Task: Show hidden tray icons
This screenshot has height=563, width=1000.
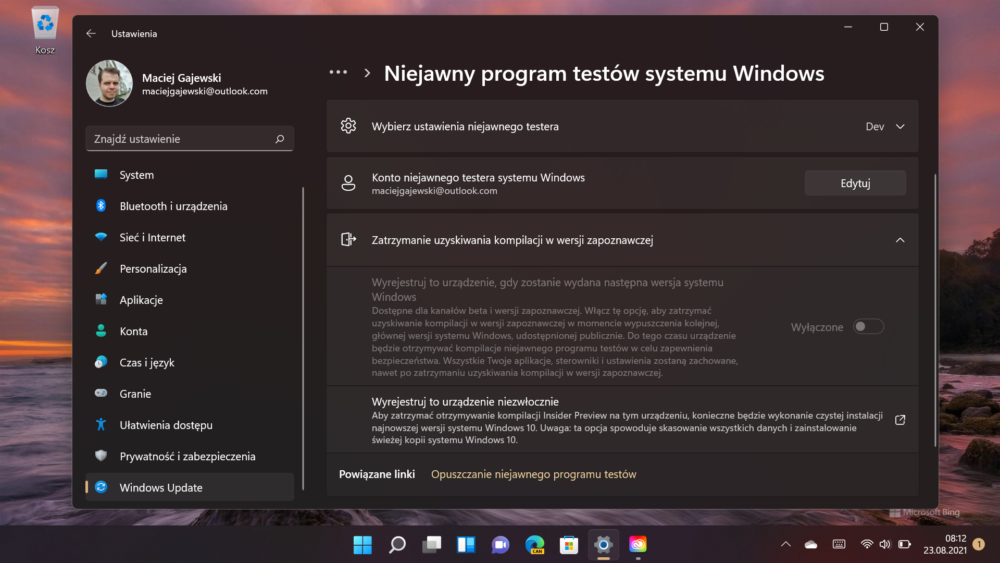Action: tap(786, 545)
